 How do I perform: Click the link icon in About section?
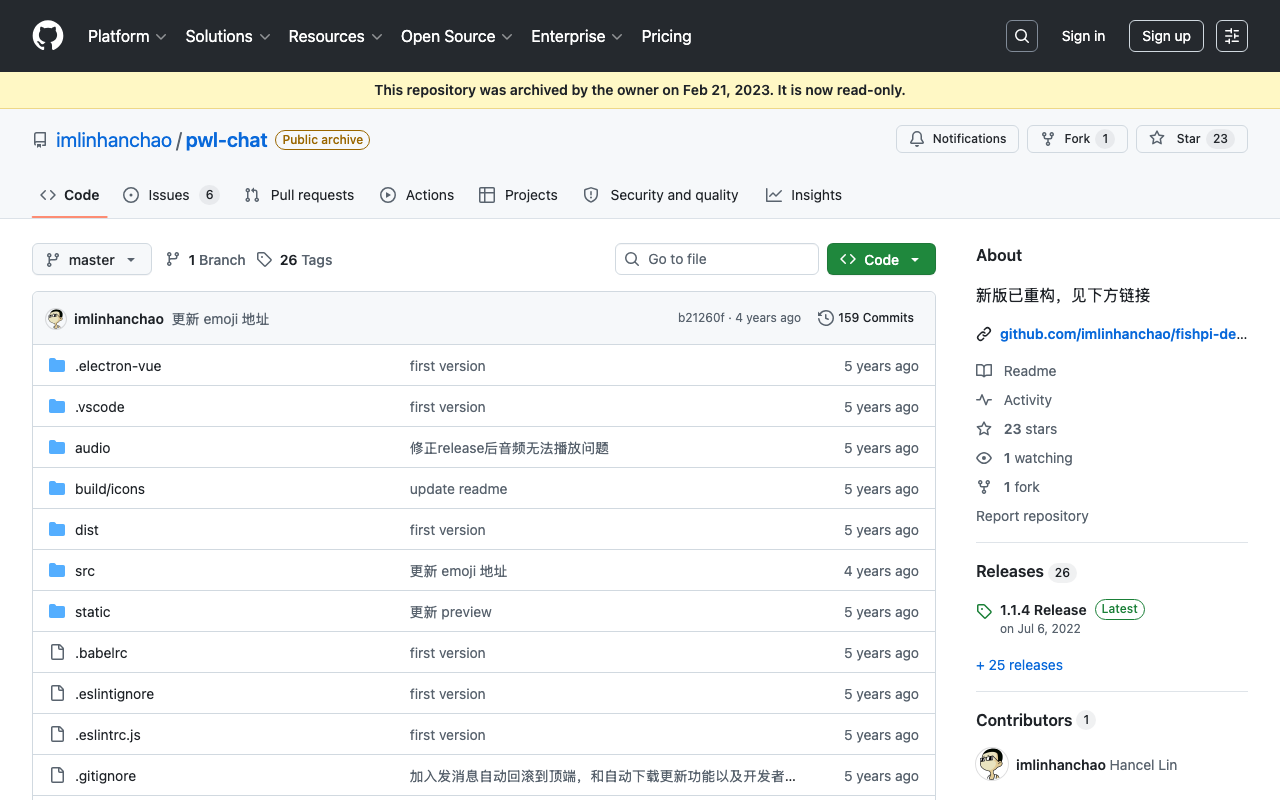pos(984,335)
